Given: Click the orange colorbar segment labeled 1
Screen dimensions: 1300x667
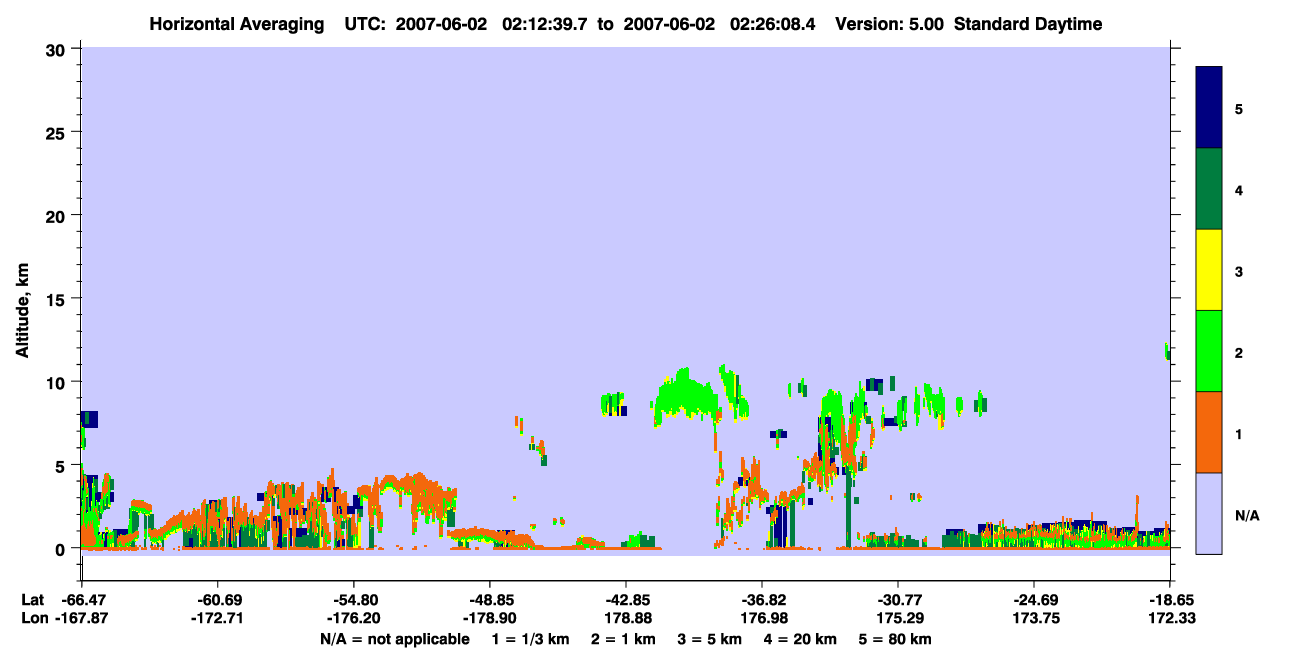Looking at the screenshot, I should 1209,432.
